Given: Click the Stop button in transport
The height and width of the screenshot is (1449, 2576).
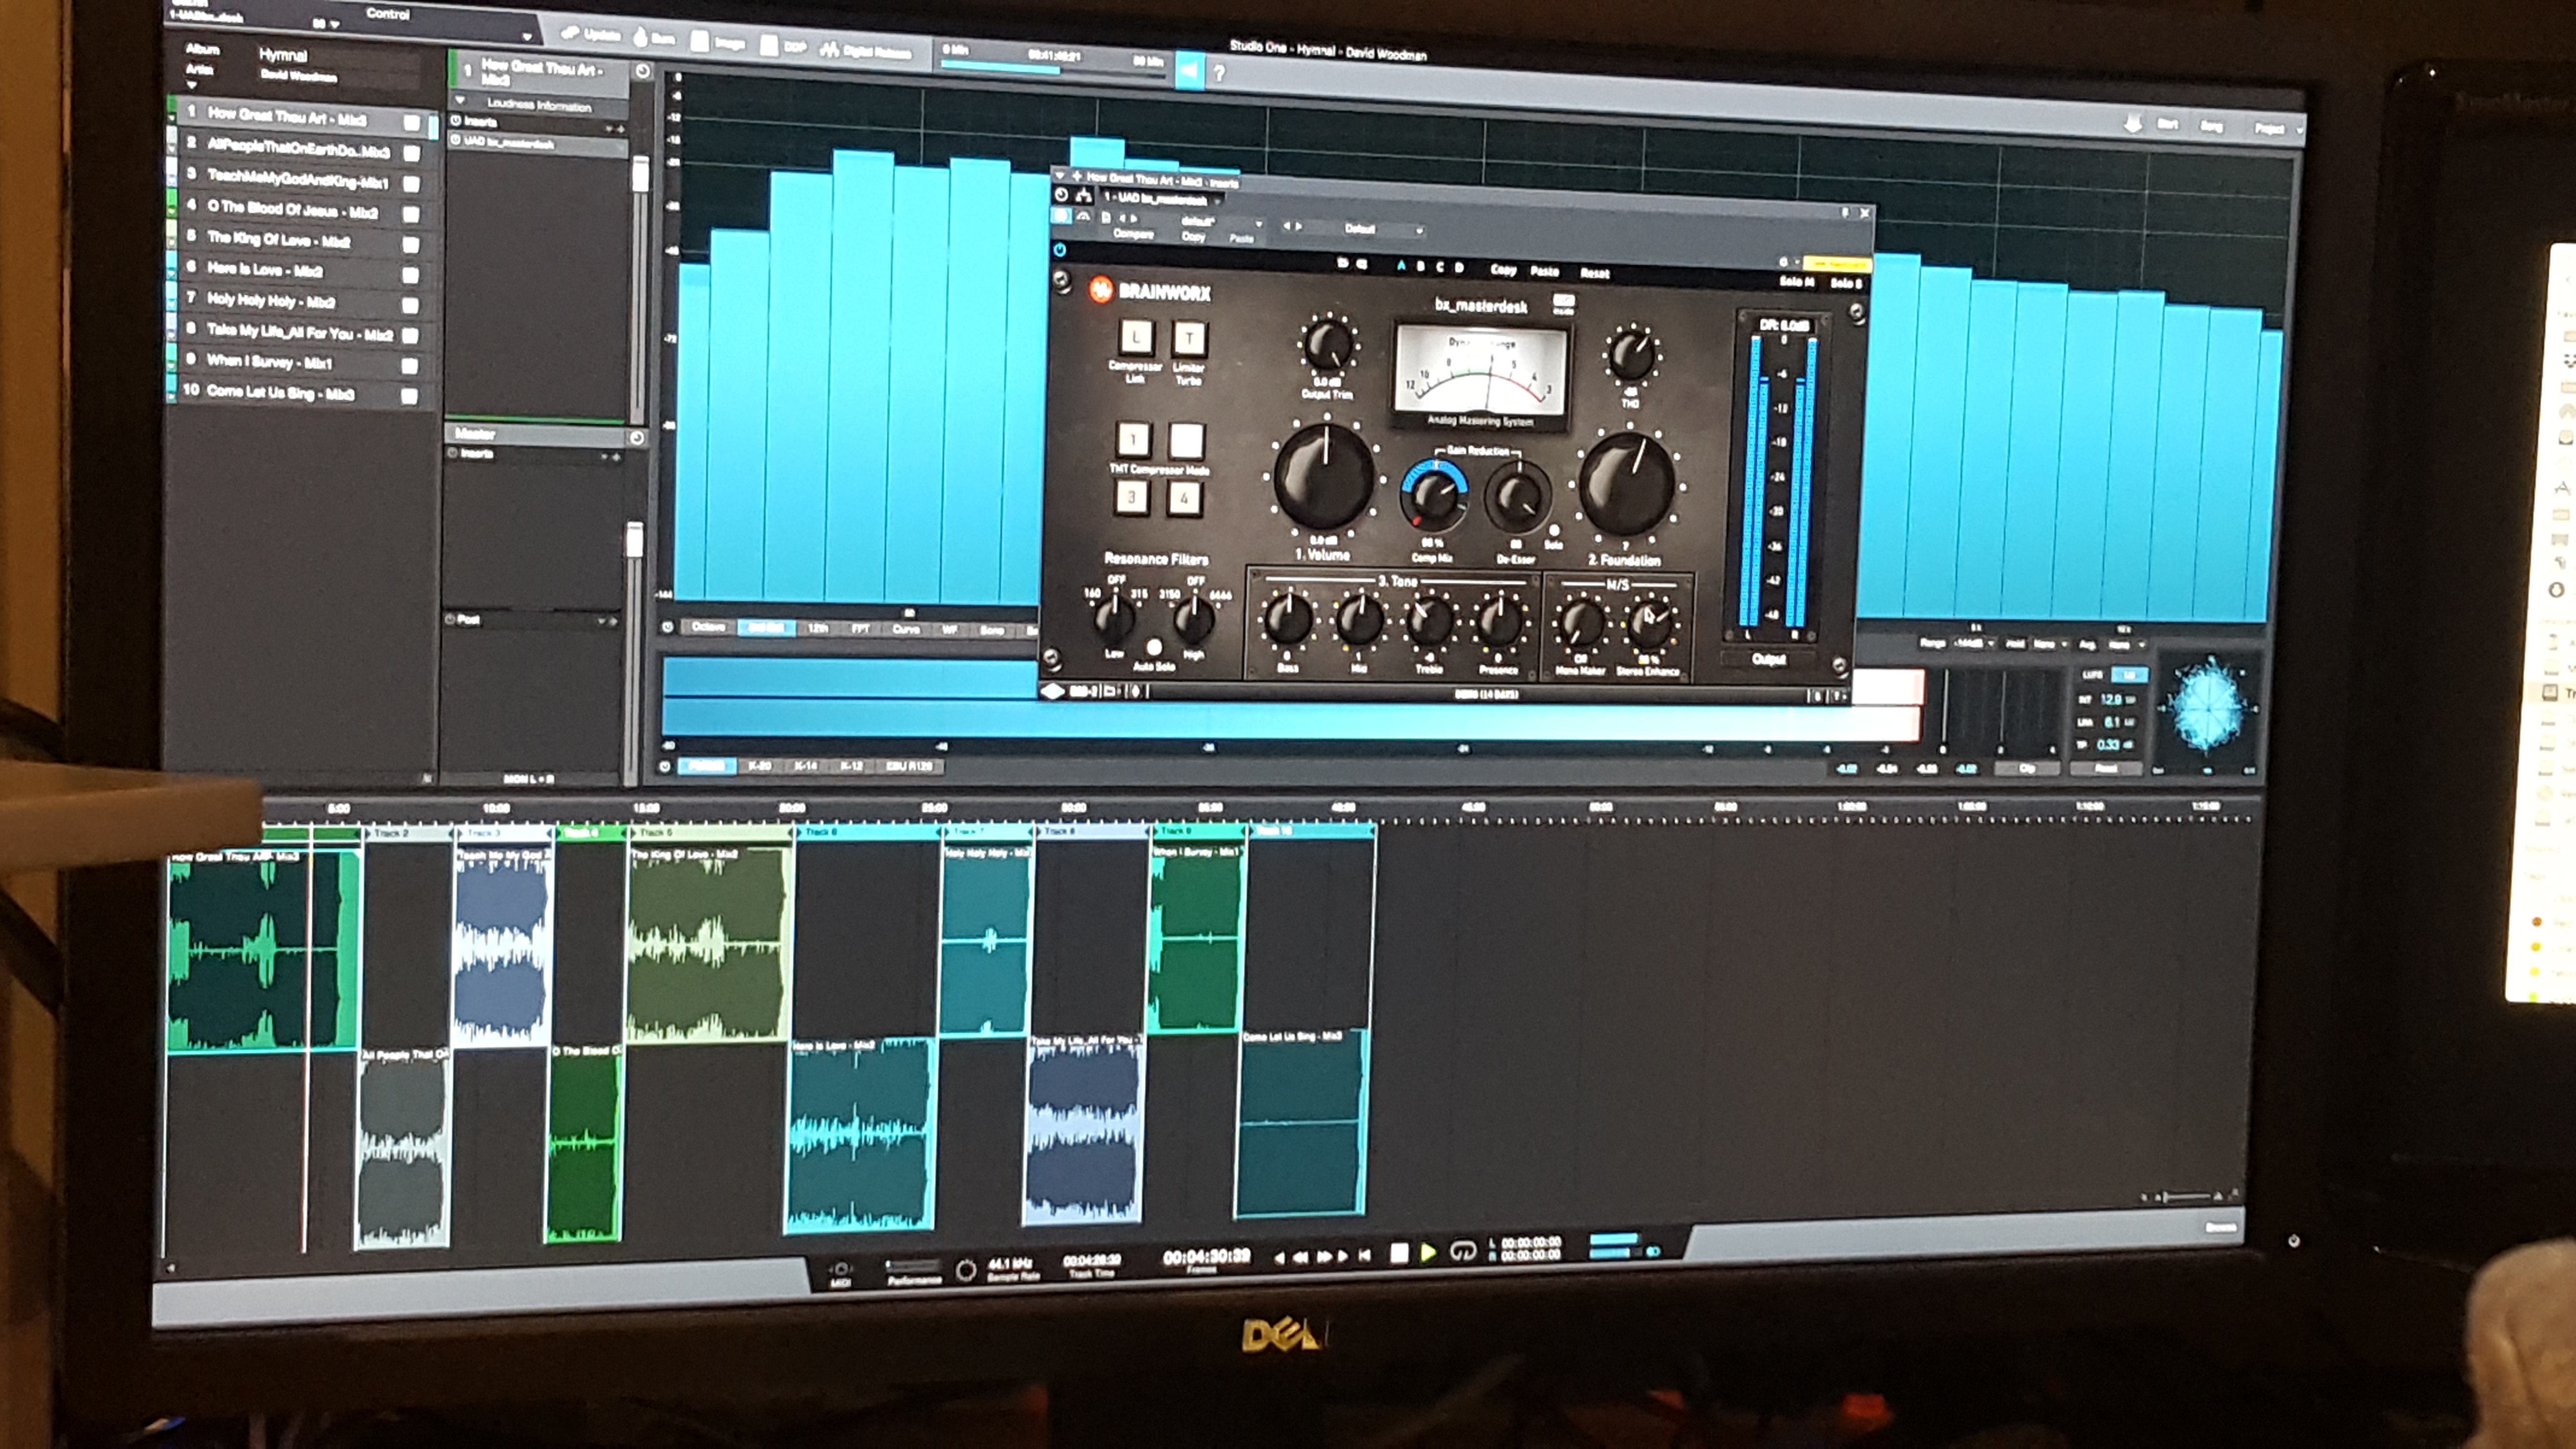Looking at the screenshot, I should click(x=1399, y=1252).
